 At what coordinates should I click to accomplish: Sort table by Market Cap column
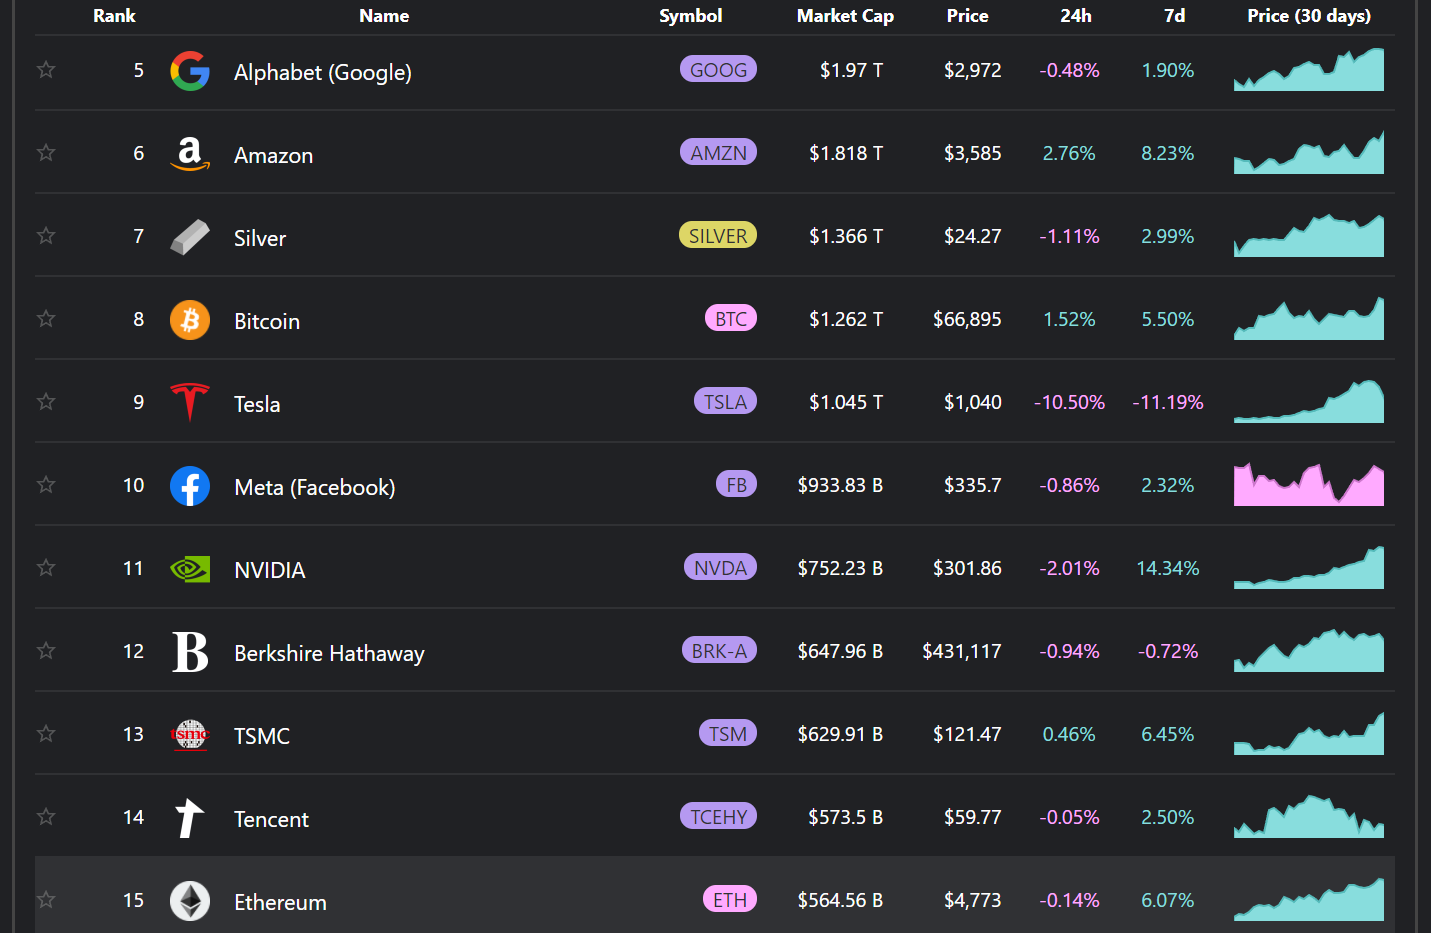pyautogui.click(x=845, y=16)
